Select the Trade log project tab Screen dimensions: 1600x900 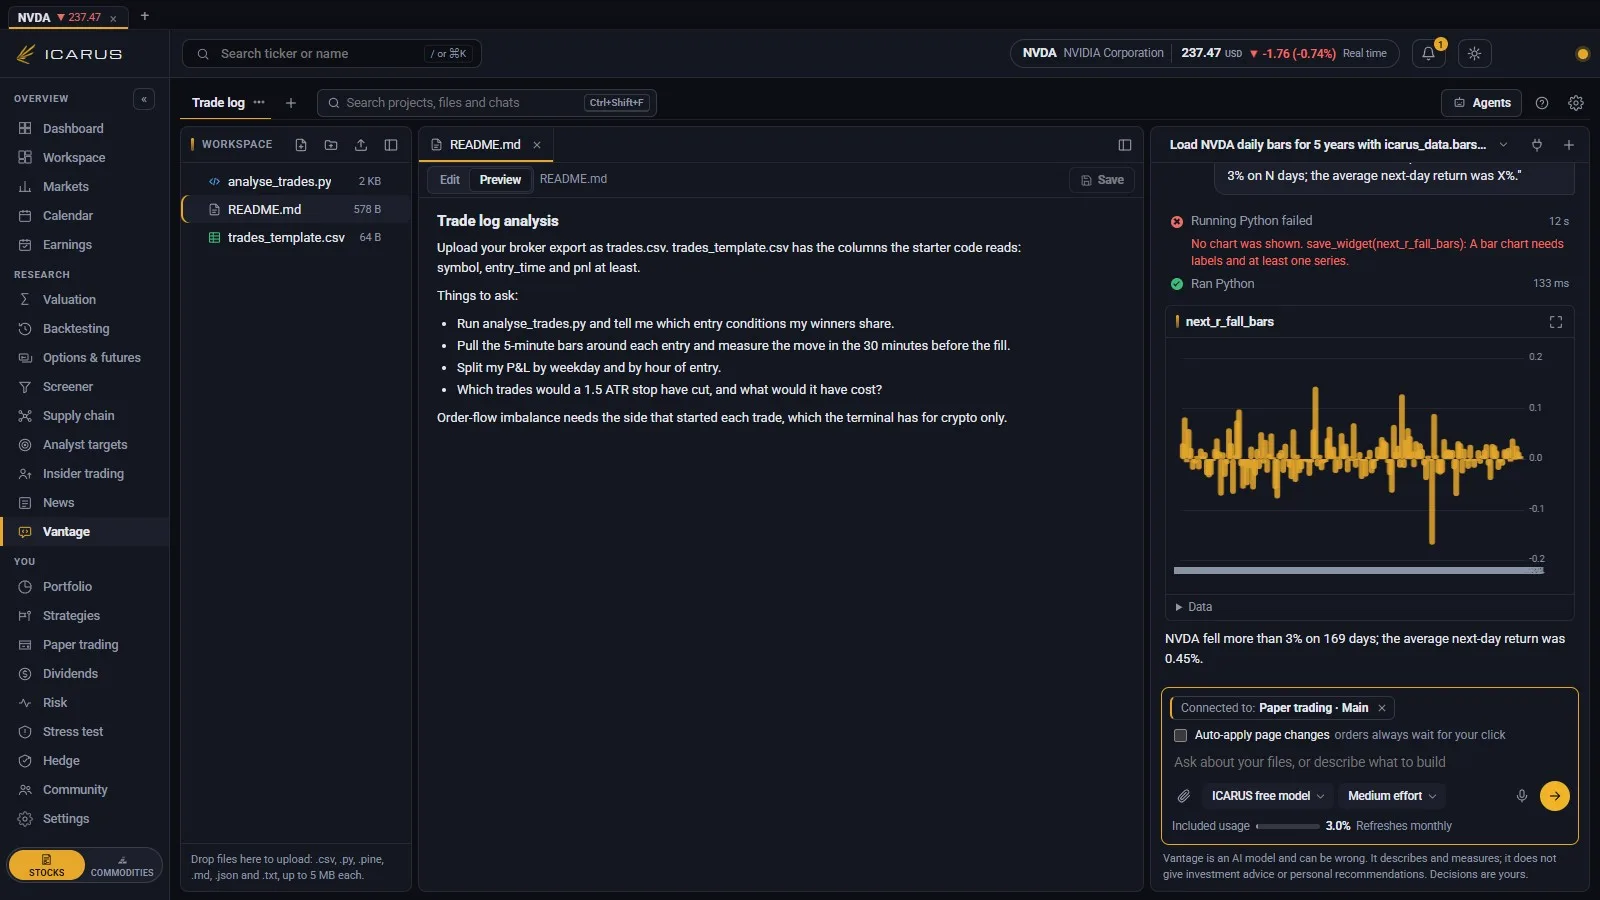pyautogui.click(x=218, y=103)
